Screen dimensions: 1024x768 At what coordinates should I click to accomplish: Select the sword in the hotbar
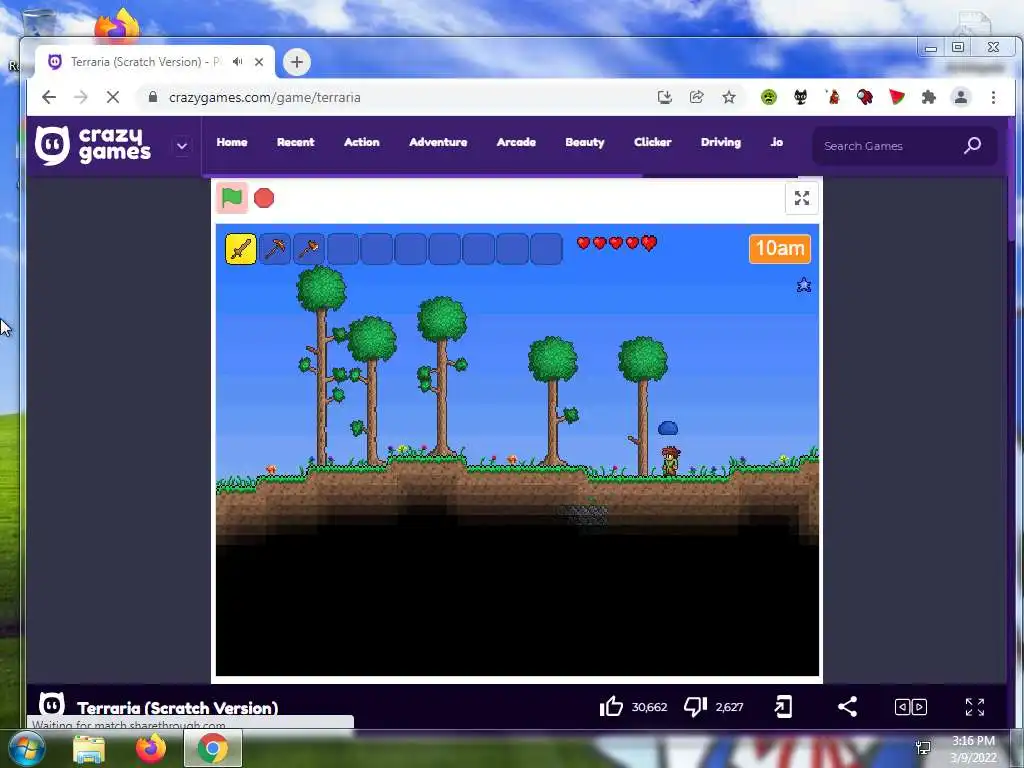point(241,249)
